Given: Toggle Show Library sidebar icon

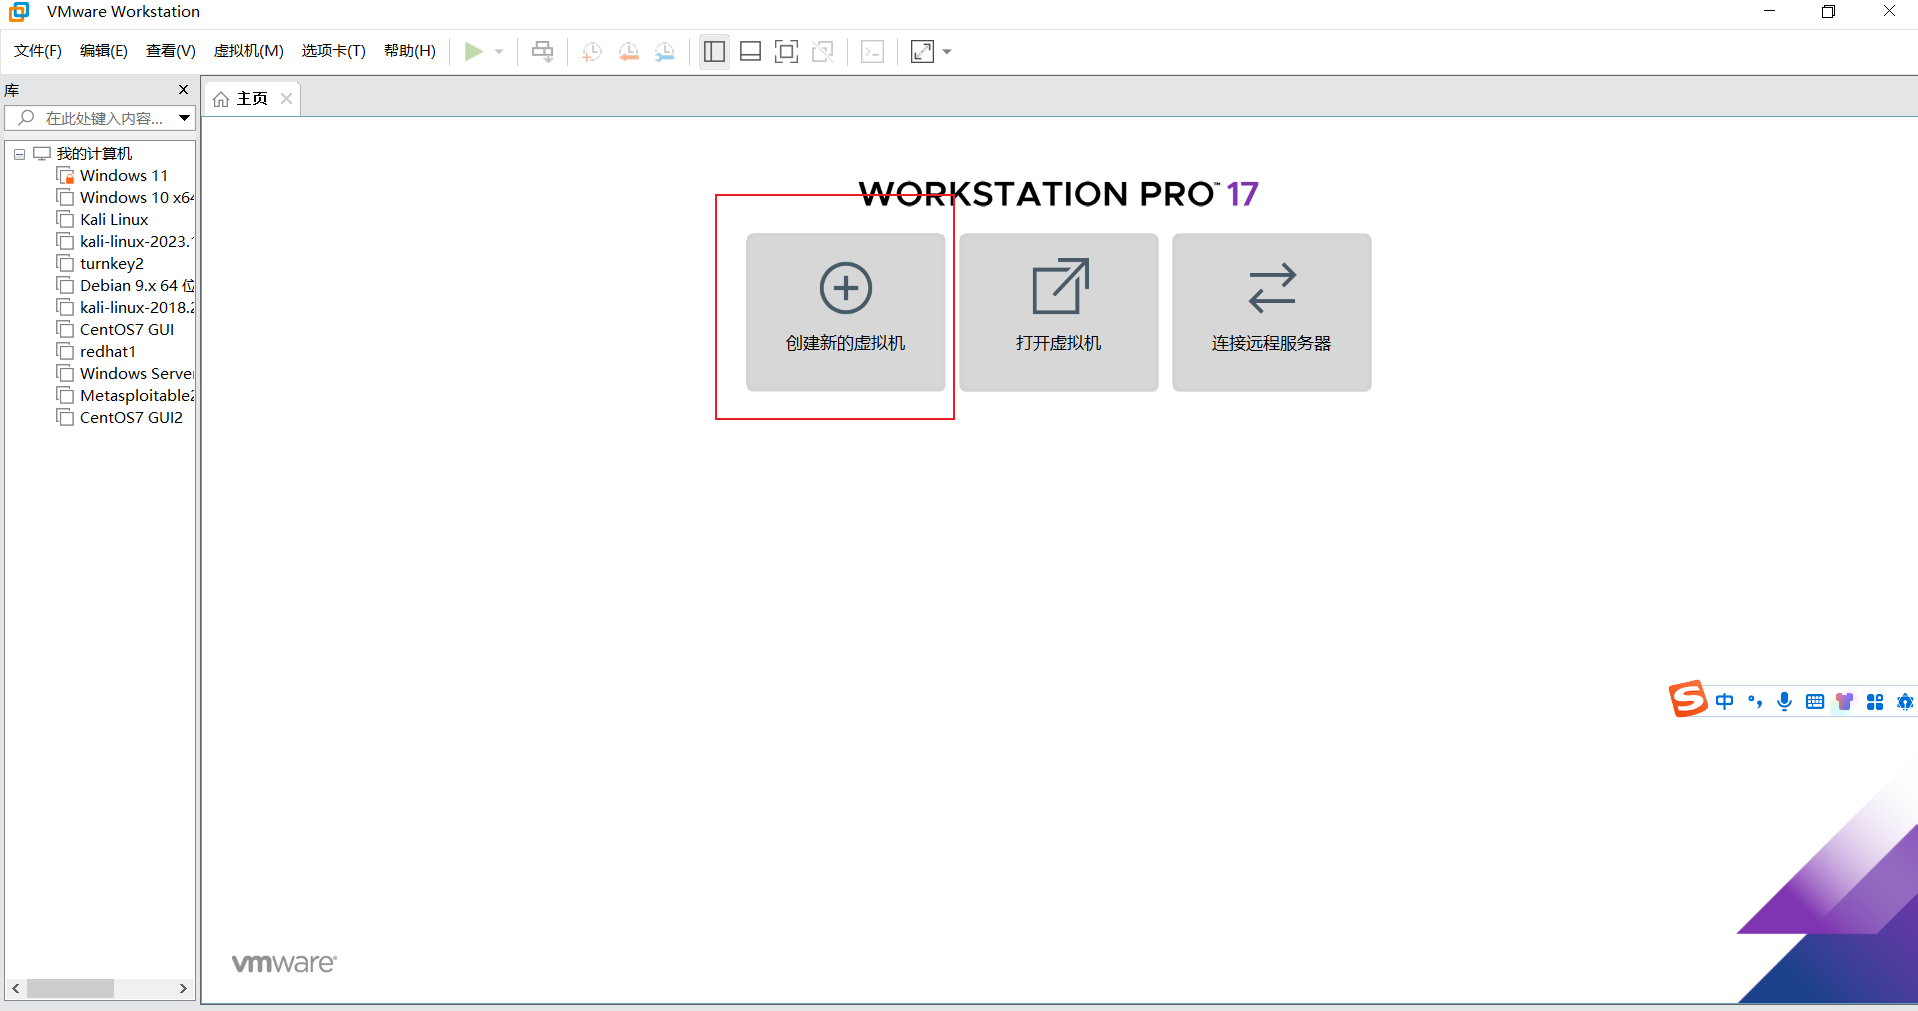Looking at the screenshot, I should (x=714, y=51).
